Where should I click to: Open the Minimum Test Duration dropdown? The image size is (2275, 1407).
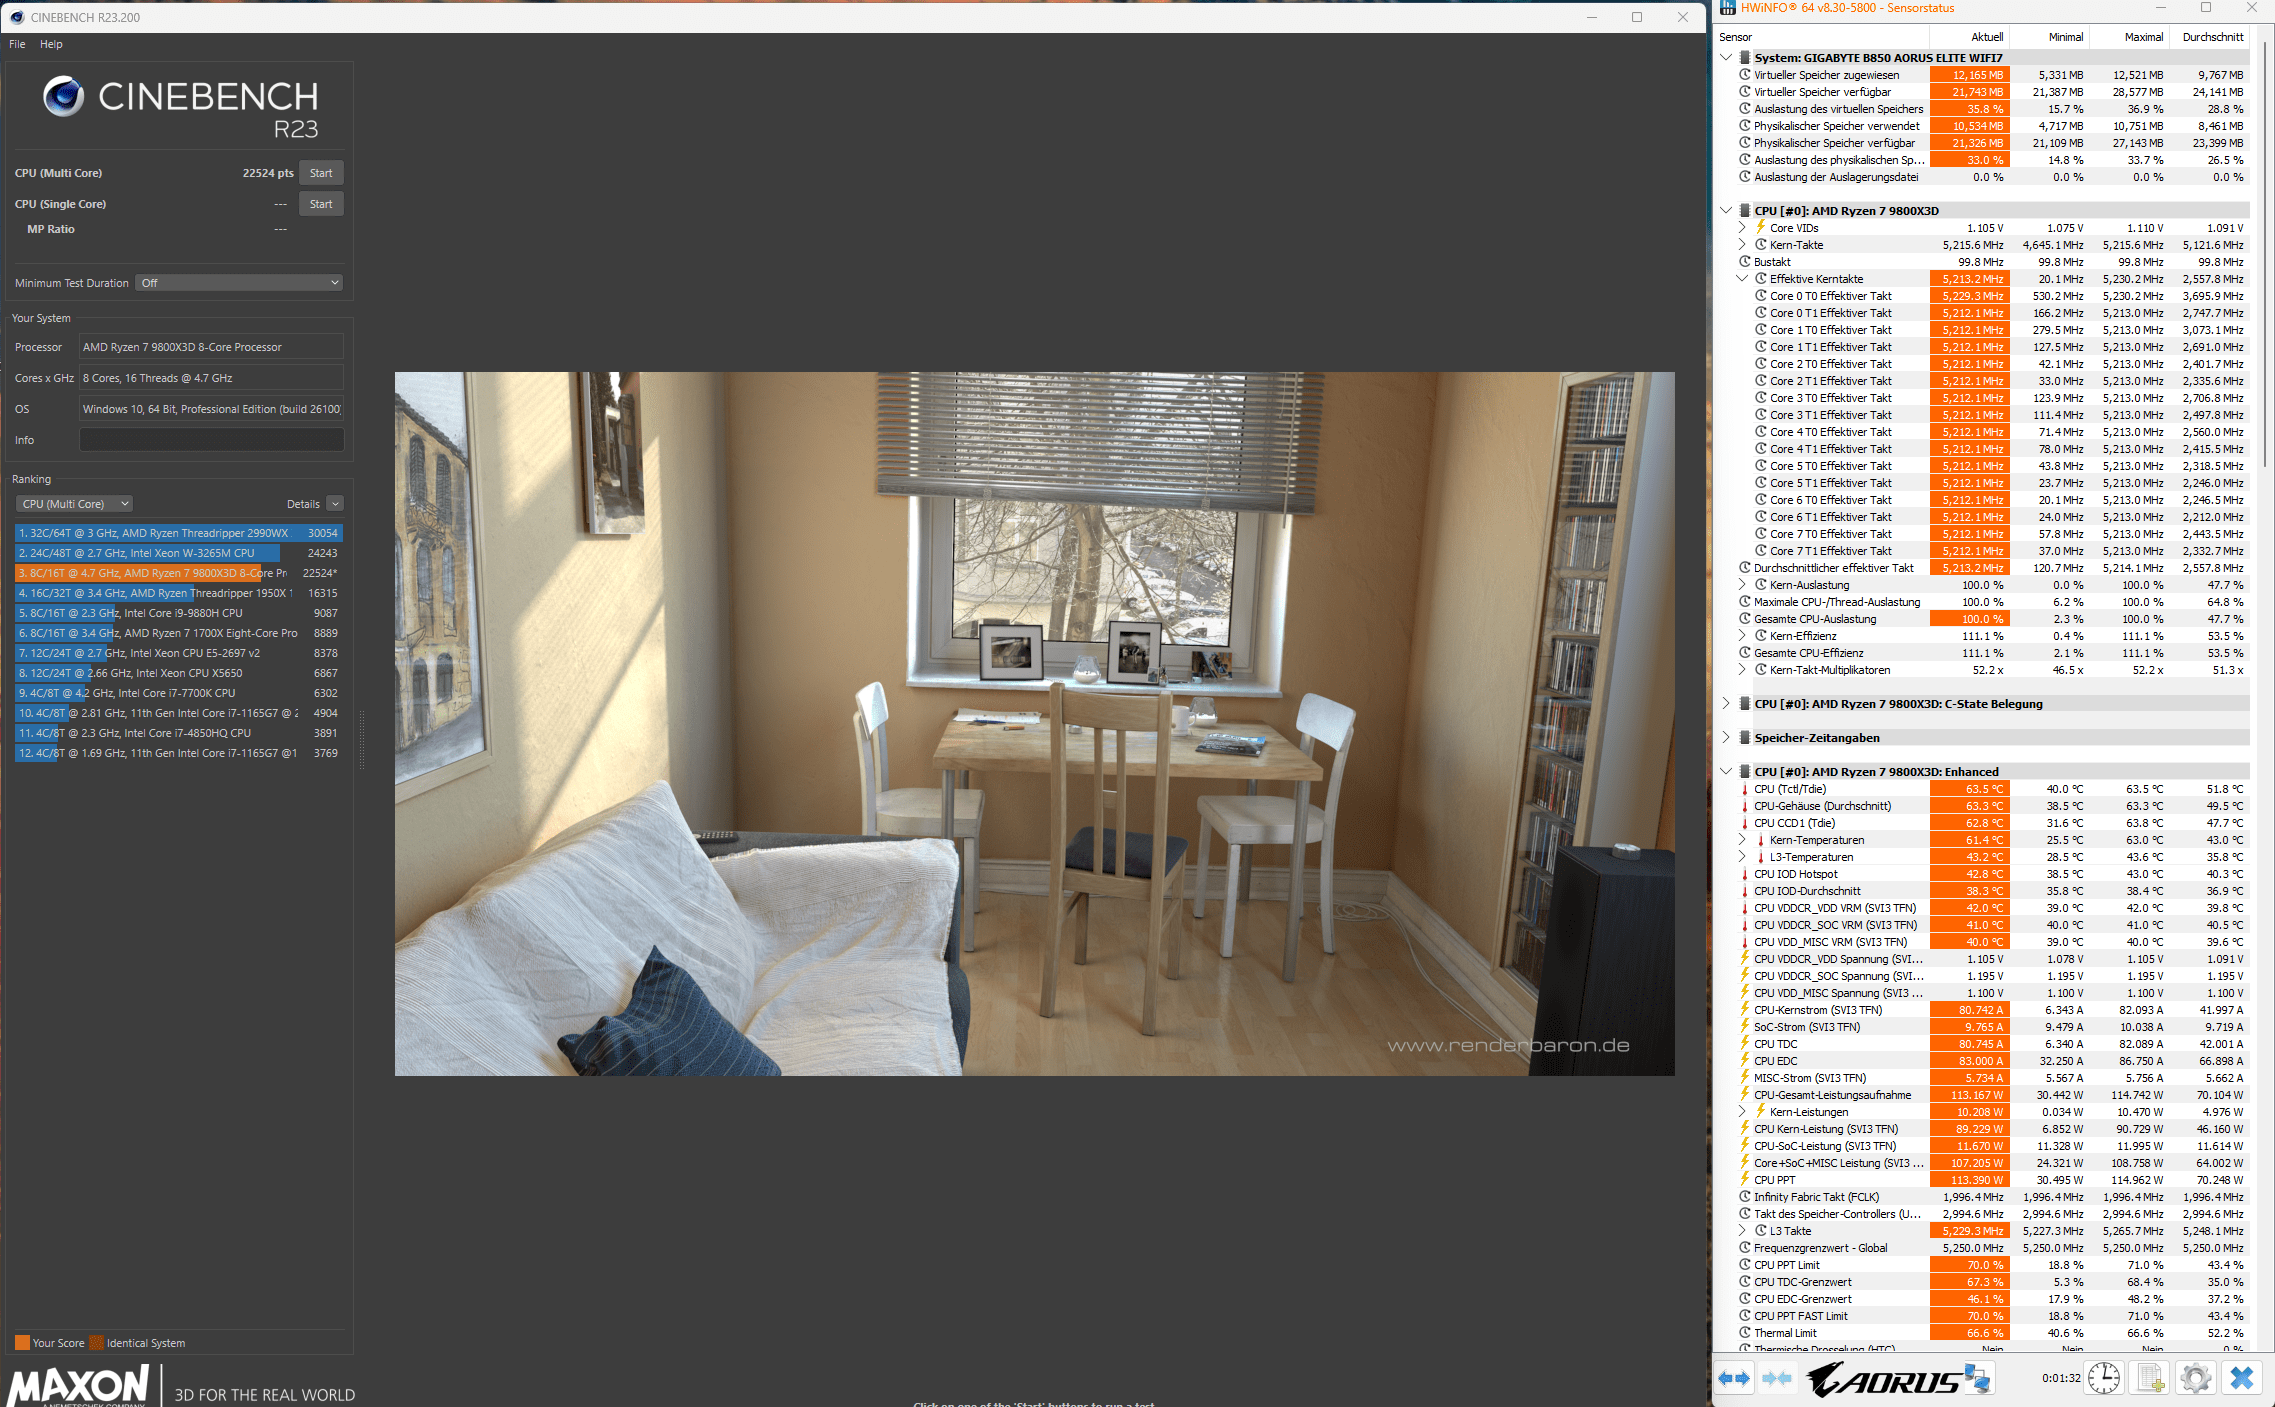pos(239,283)
